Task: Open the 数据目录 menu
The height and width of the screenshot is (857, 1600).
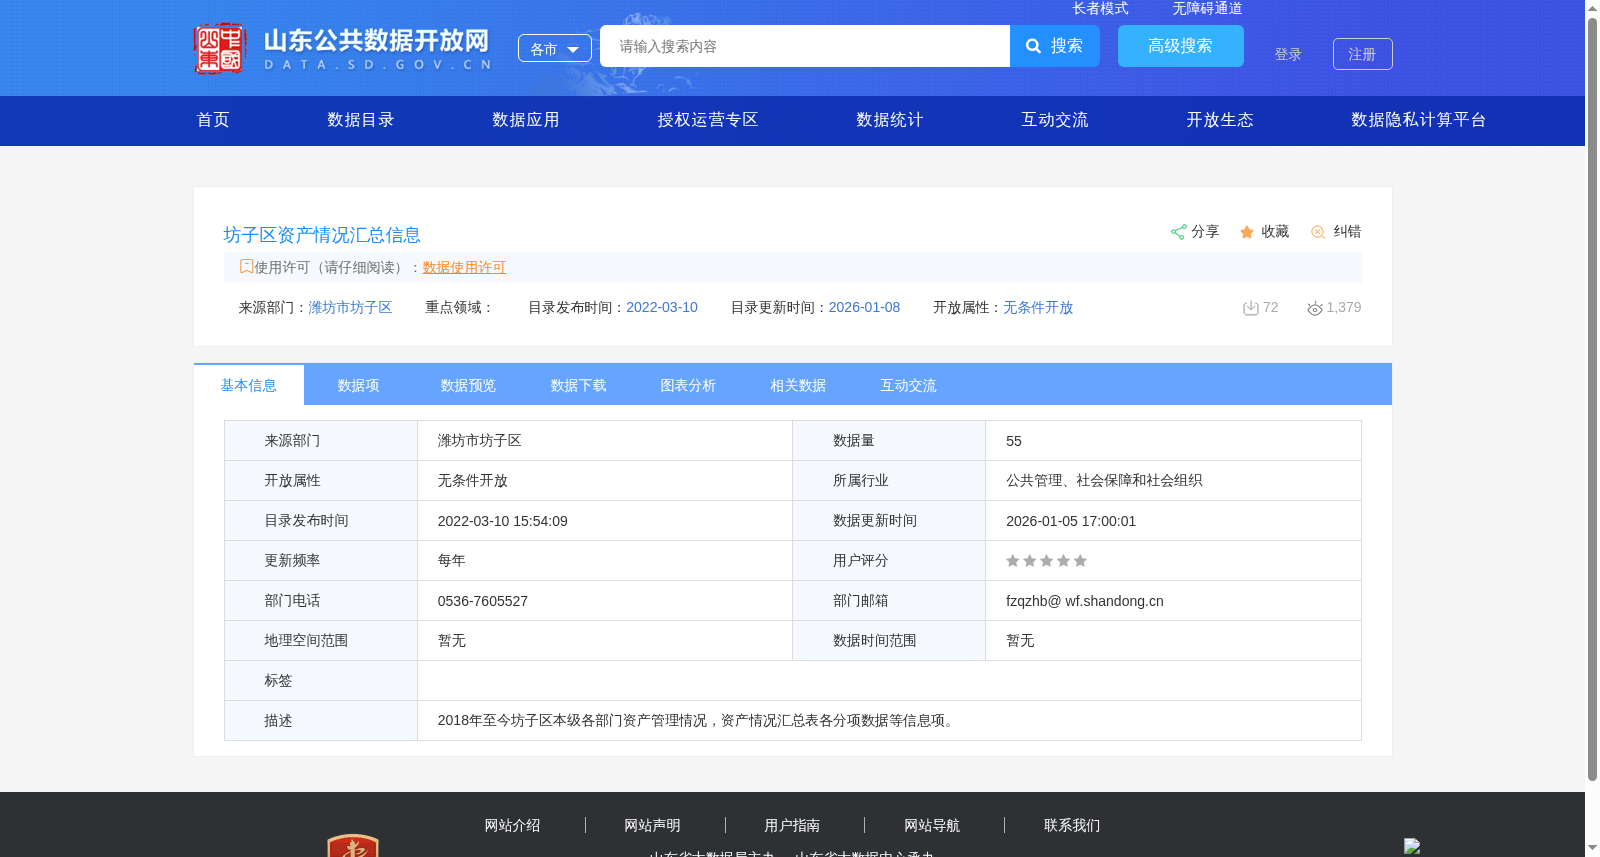Action: point(361,120)
